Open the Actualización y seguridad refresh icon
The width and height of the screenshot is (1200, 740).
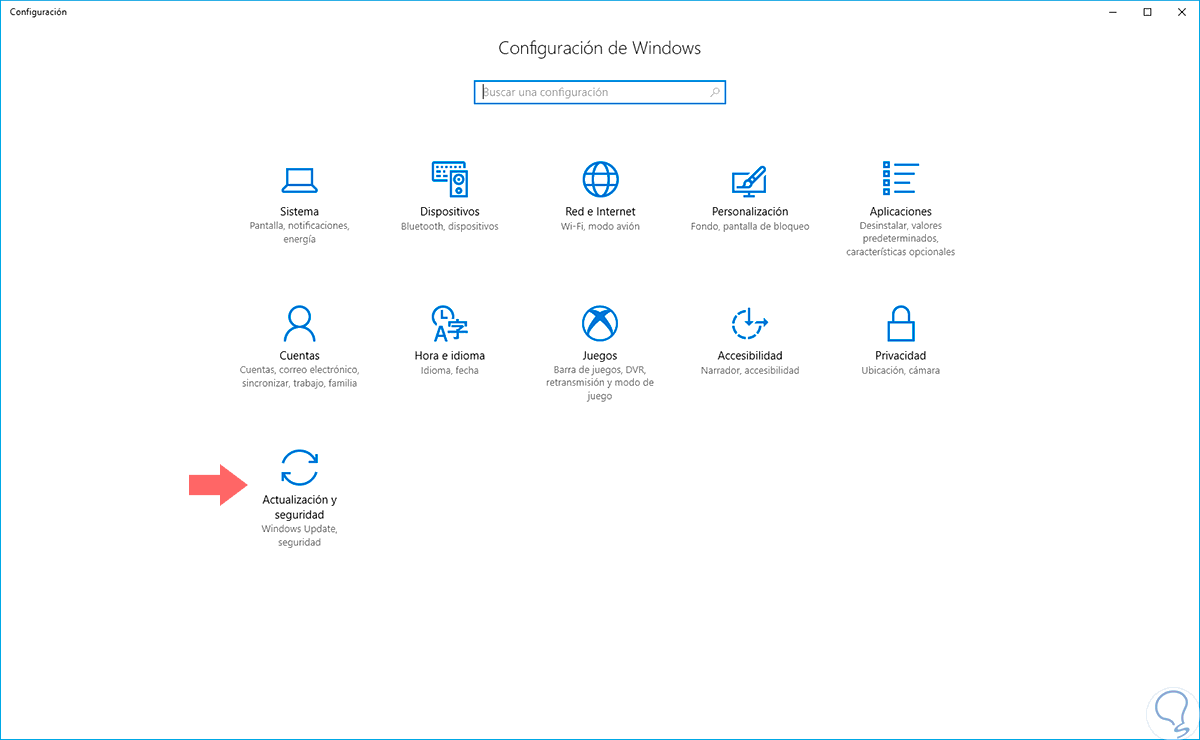point(300,467)
